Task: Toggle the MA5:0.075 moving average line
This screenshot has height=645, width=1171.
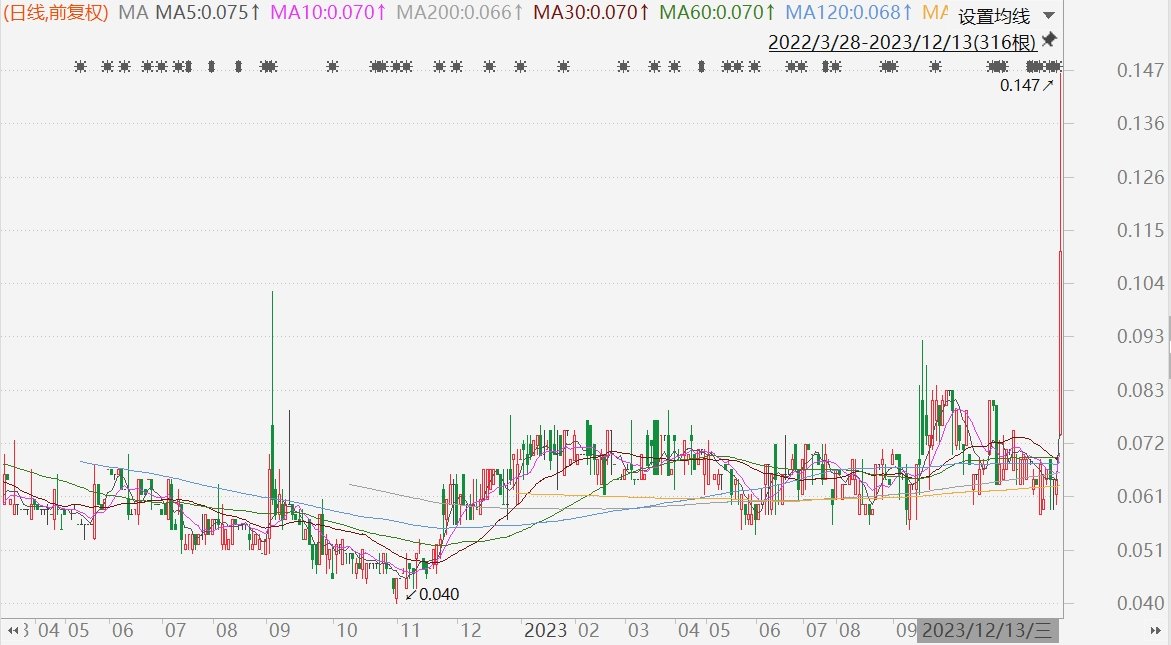Action: (x=208, y=13)
